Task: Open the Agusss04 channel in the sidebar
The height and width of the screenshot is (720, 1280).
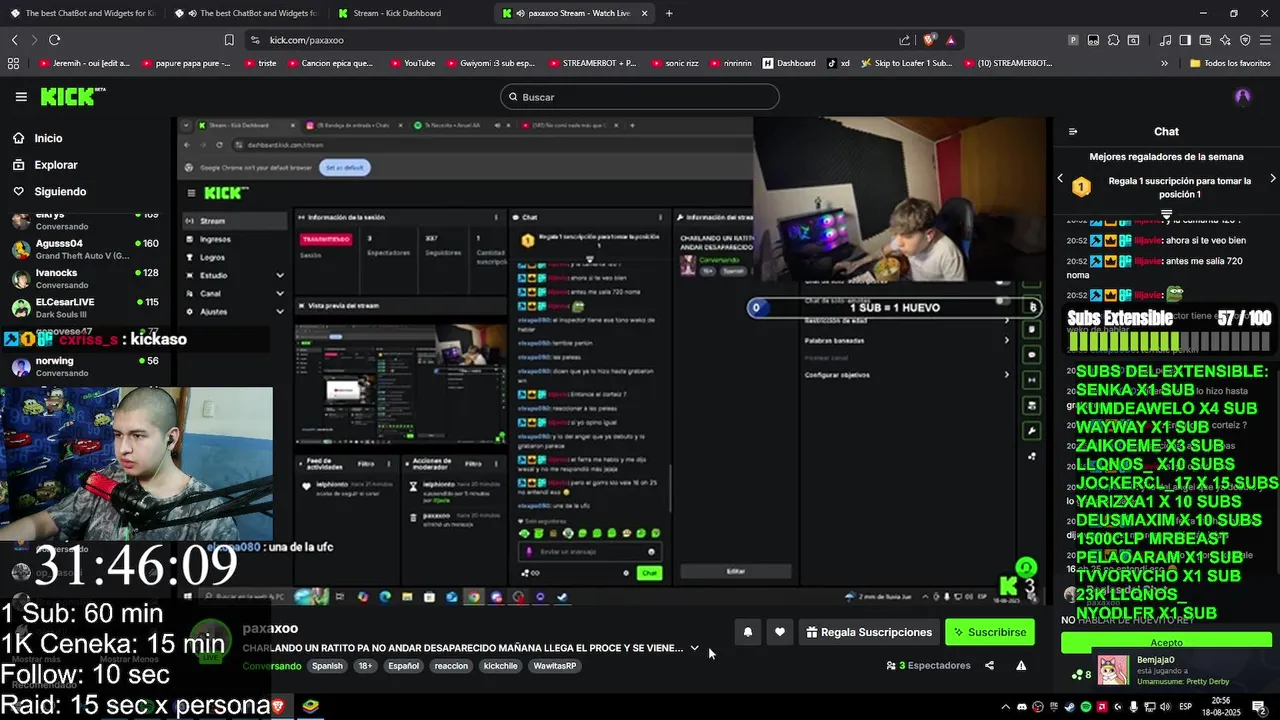Action: pyautogui.click(x=85, y=249)
